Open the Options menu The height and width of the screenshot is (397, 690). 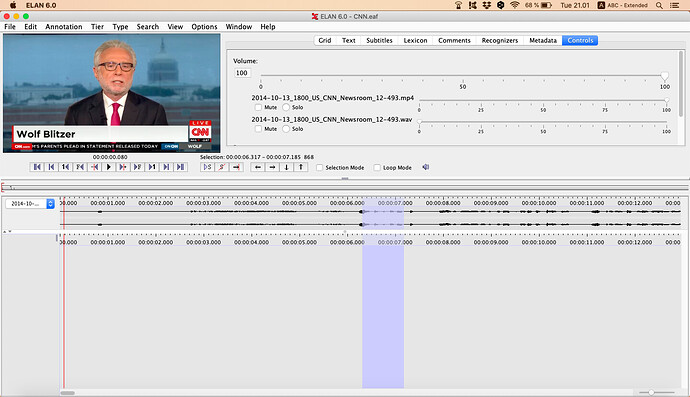coord(204,27)
